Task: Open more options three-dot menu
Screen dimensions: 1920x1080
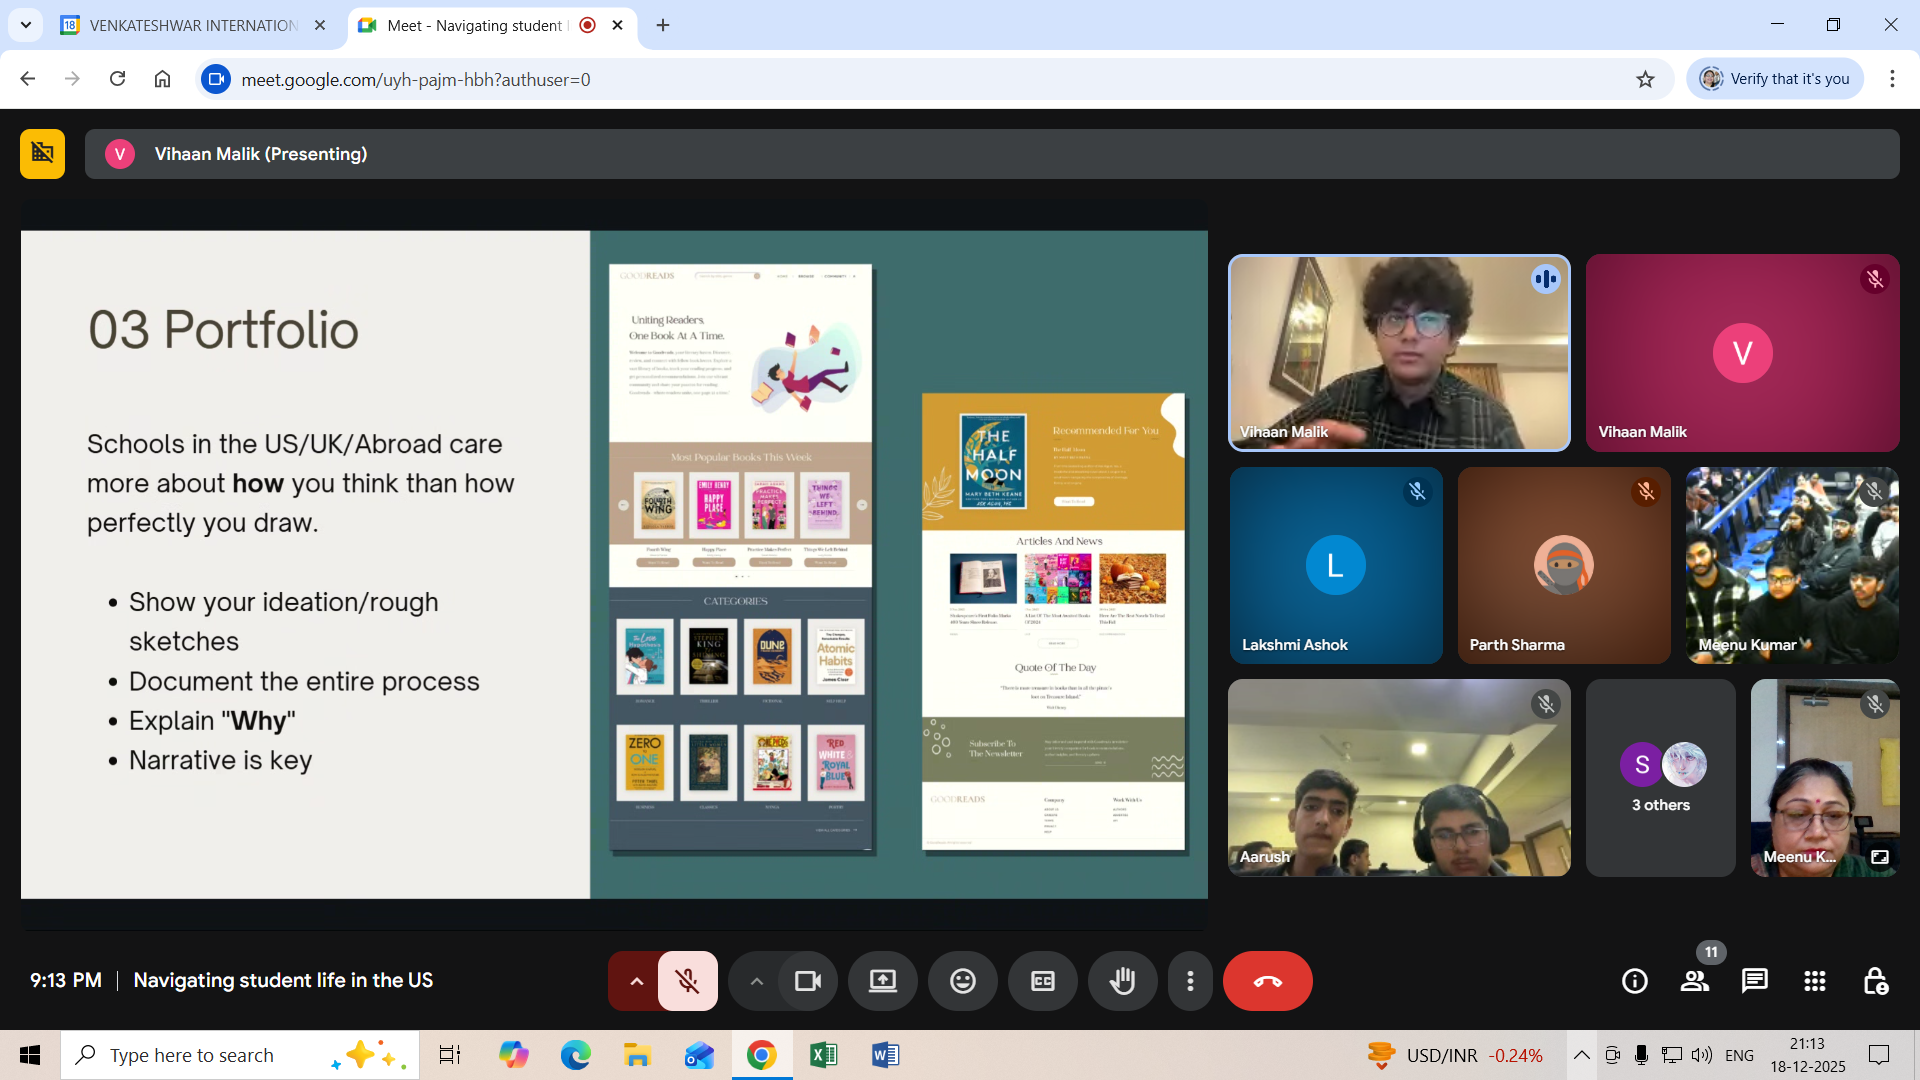Action: coord(1190,981)
